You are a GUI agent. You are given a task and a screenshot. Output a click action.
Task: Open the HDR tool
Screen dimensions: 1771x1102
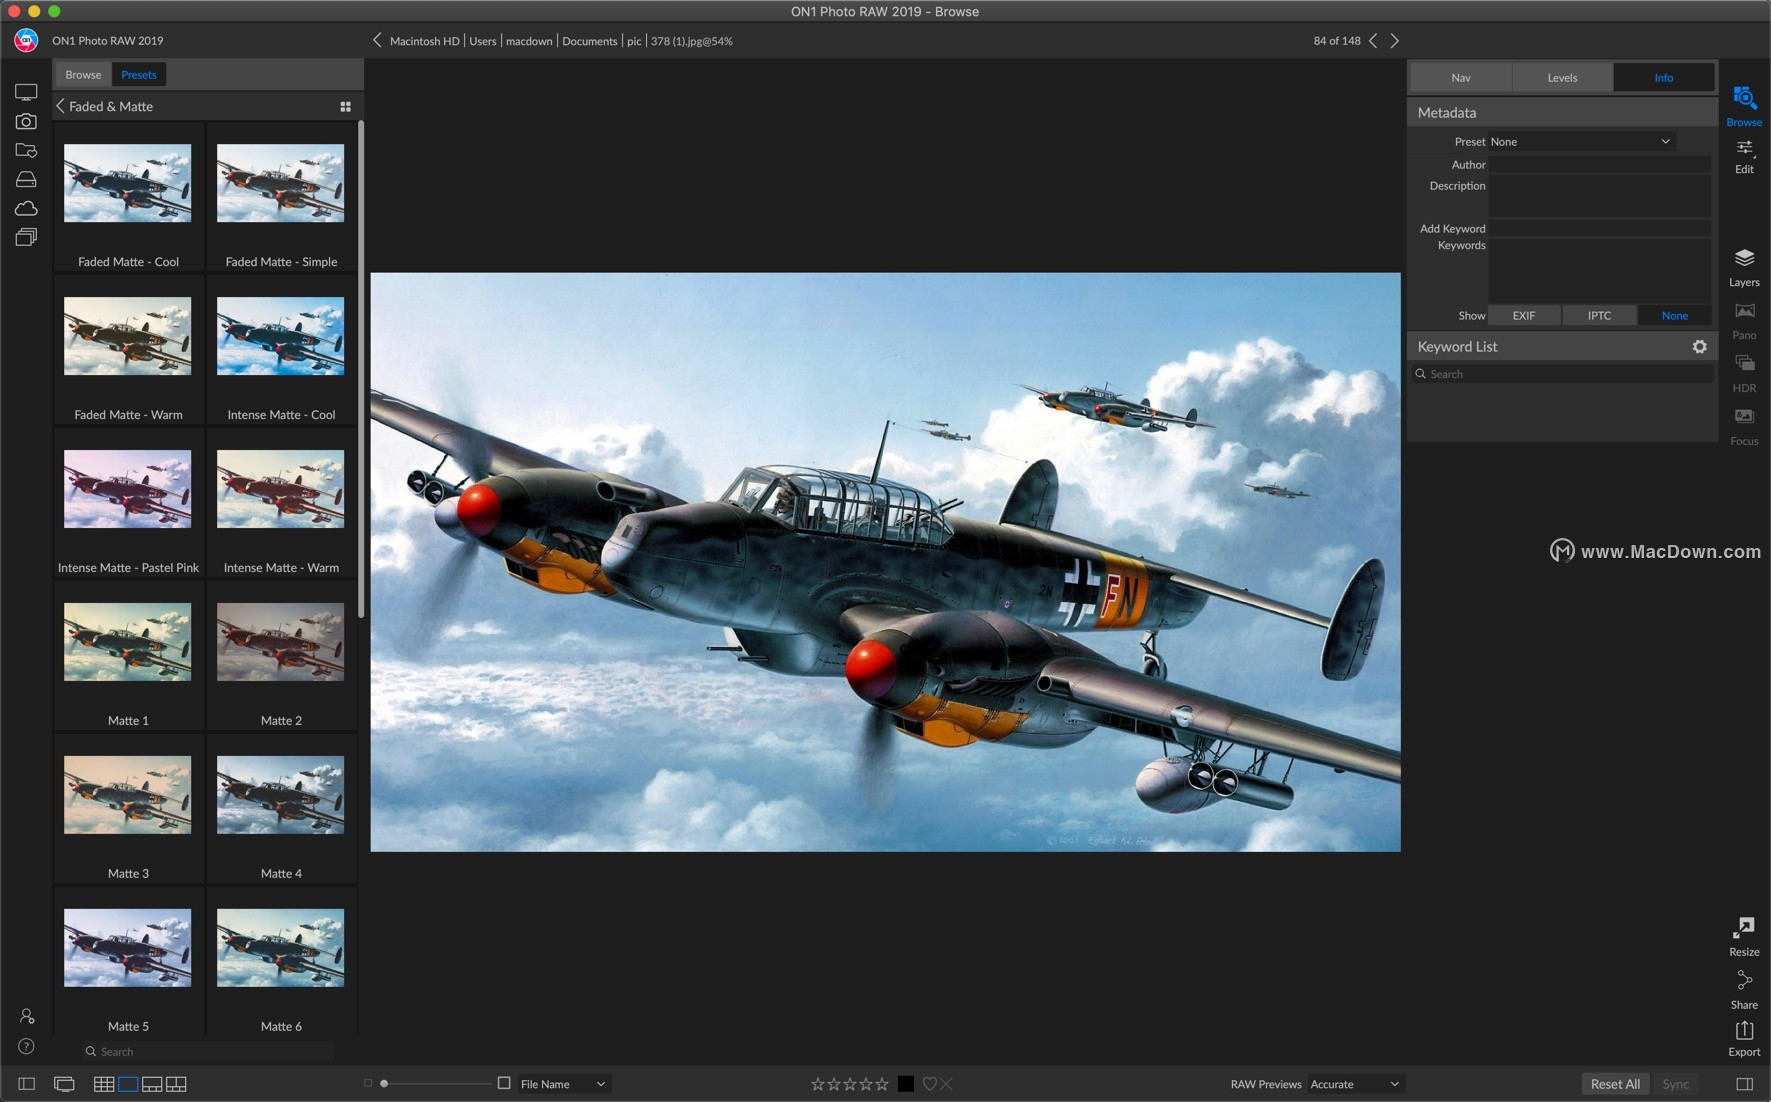(1744, 373)
